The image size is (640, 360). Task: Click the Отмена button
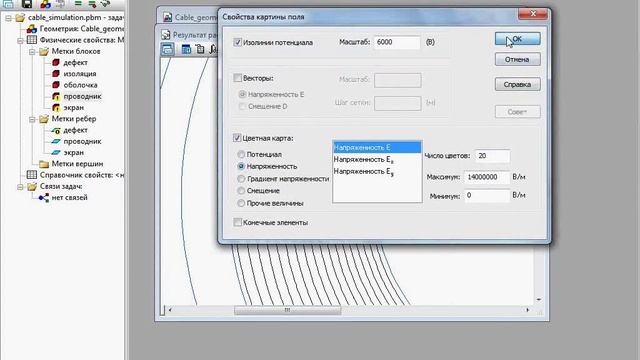518,59
